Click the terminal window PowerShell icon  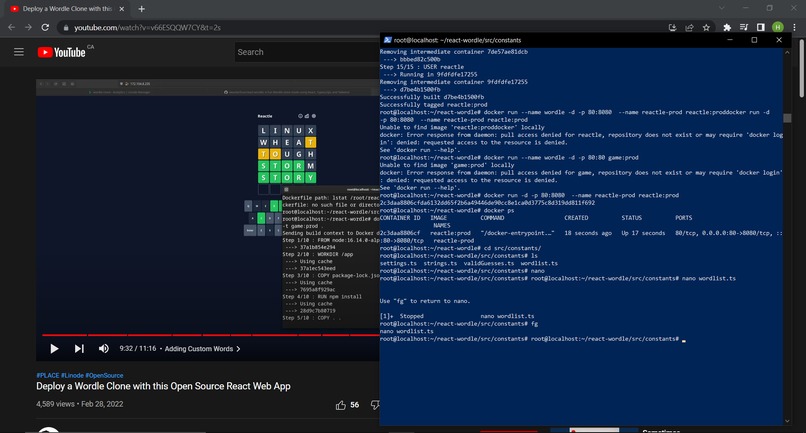pos(388,40)
